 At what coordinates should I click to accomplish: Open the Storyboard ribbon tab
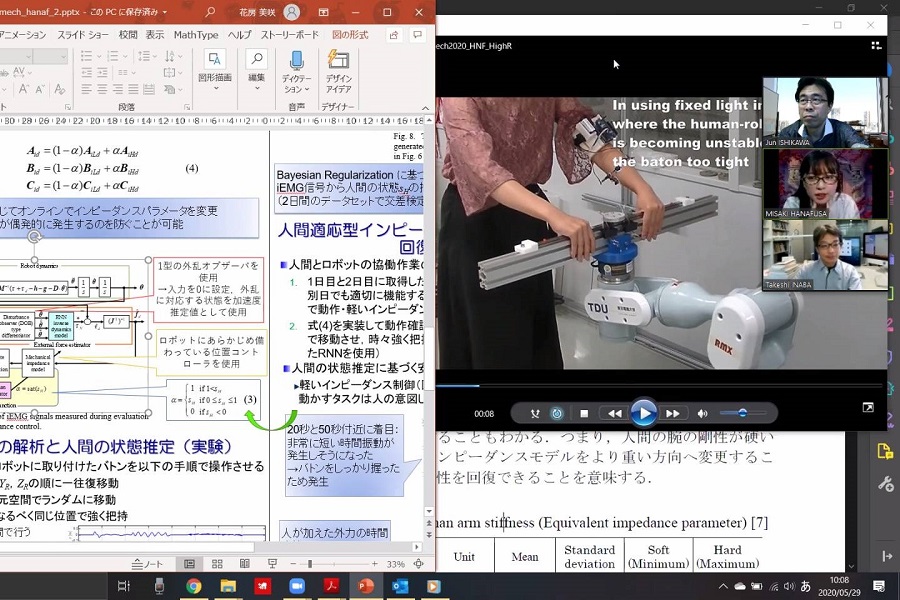(x=290, y=35)
